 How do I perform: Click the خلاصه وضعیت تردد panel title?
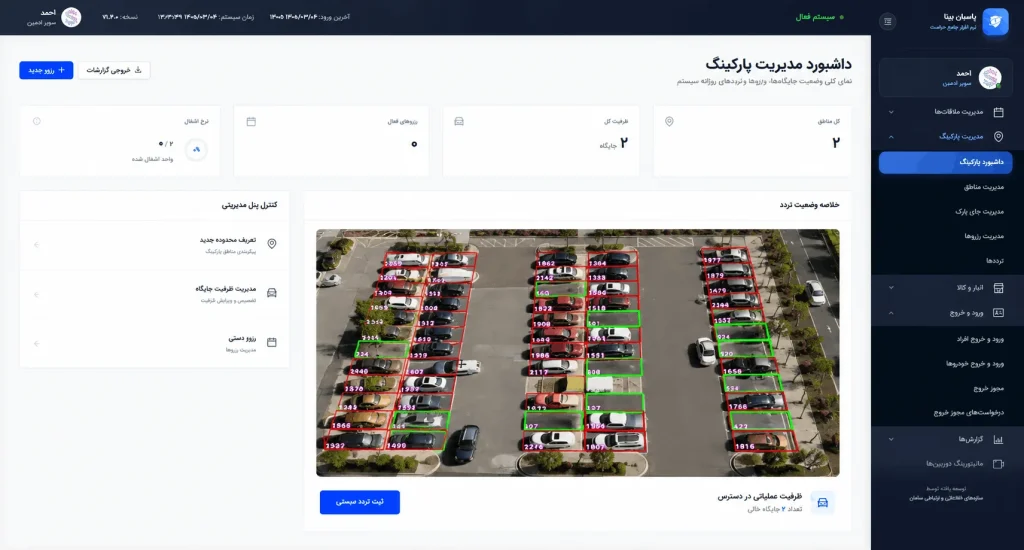point(809,205)
